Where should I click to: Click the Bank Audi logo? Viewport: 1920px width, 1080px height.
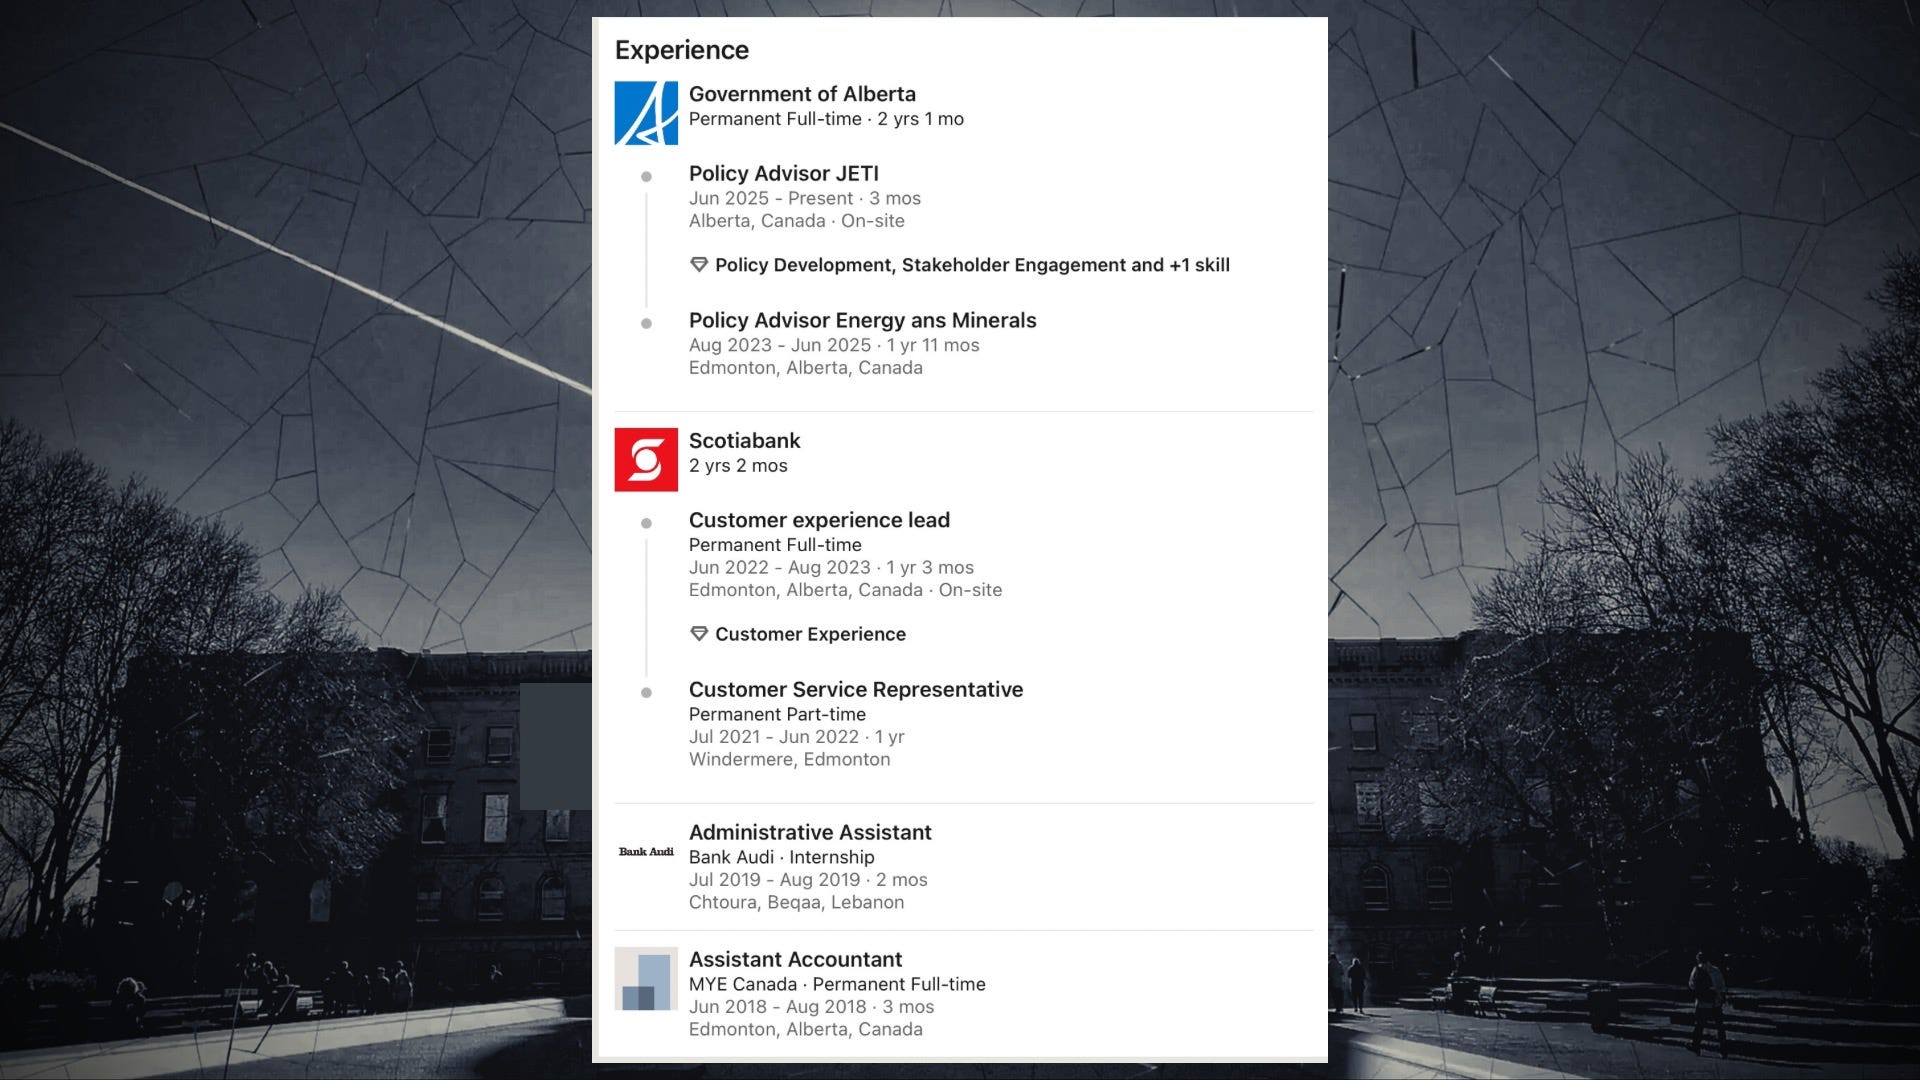tap(645, 852)
